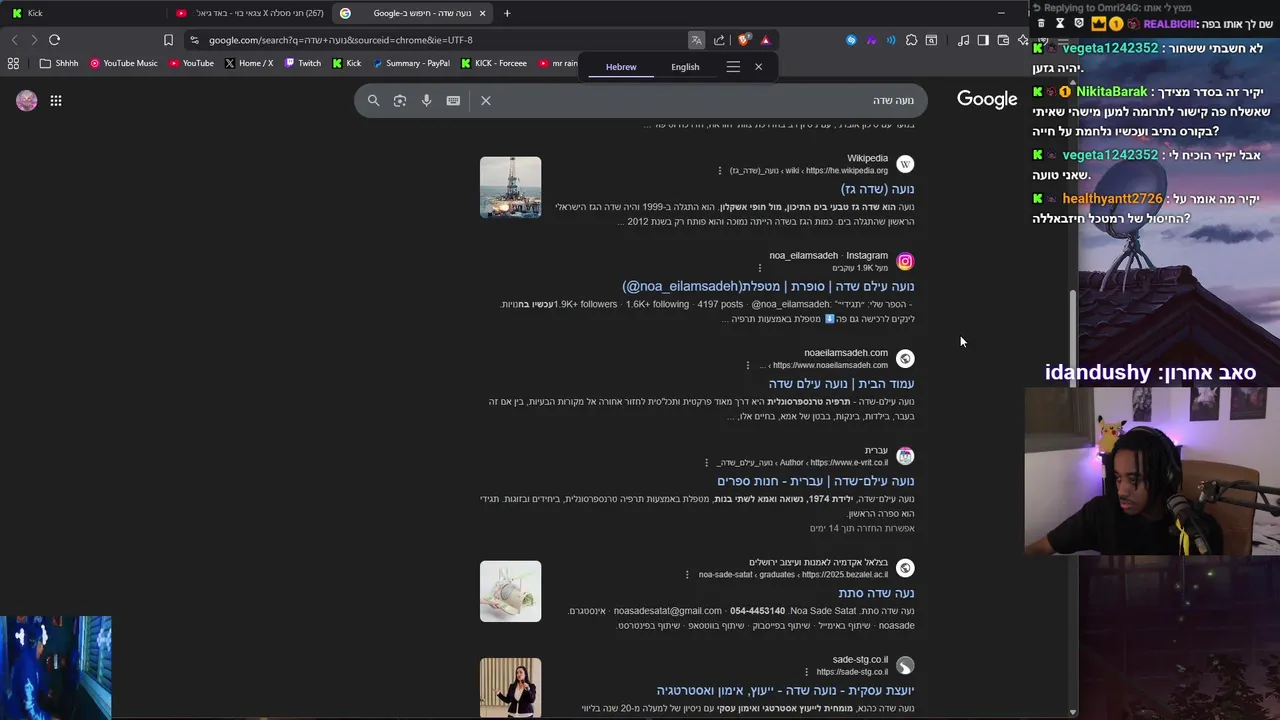Open the Google apps grid
Screen dimensions: 1280x720
[56, 100]
